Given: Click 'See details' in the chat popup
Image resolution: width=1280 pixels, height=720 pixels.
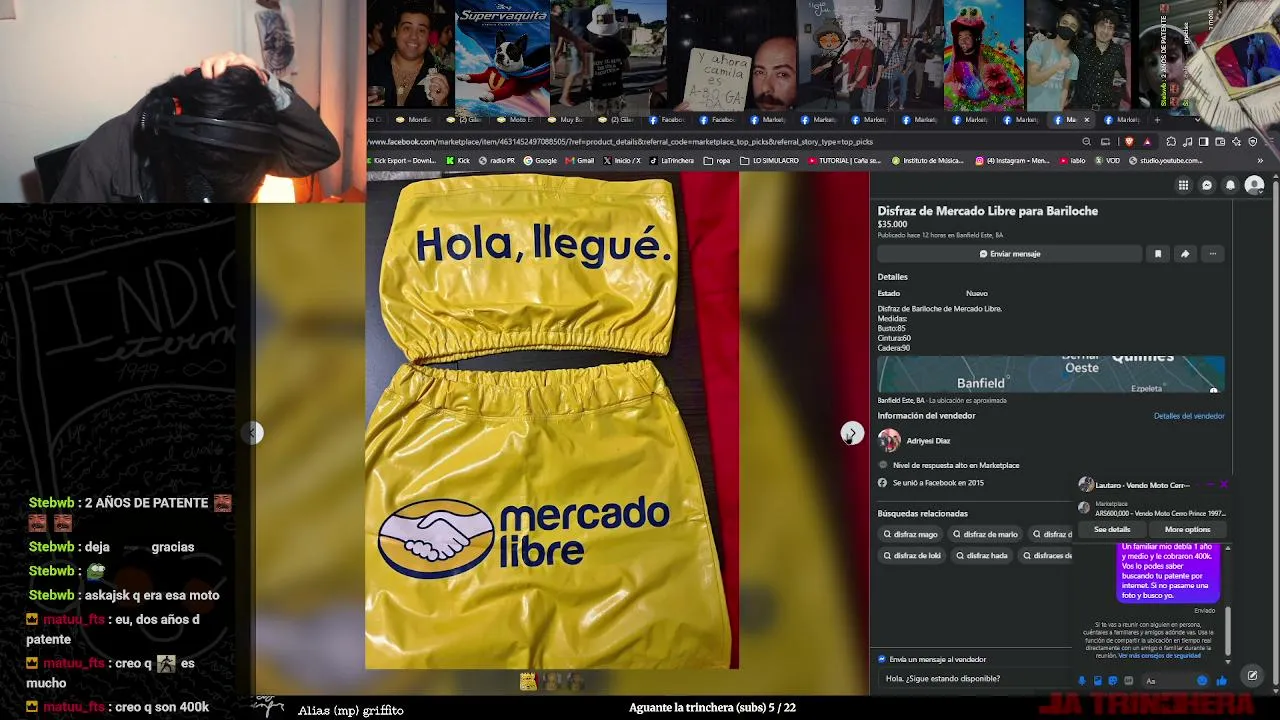Looking at the screenshot, I should (x=1112, y=529).
